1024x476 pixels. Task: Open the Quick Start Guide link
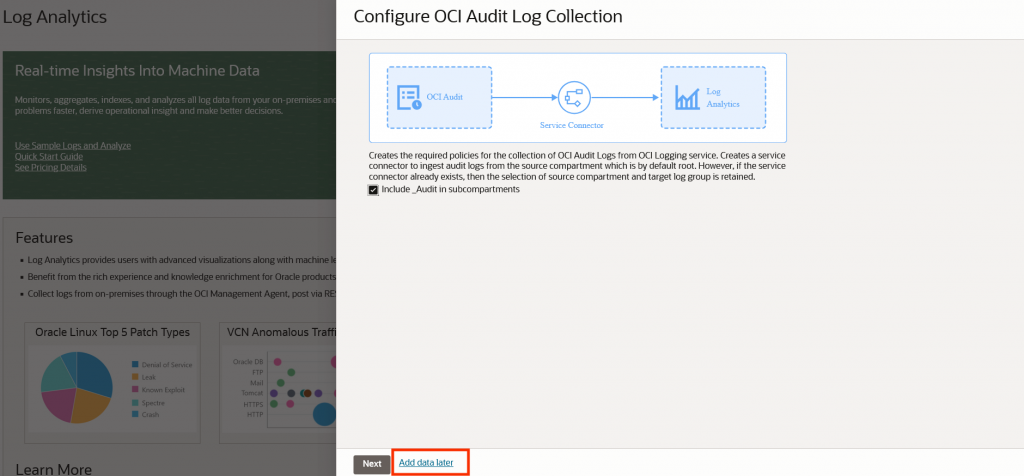coord(48,156)
